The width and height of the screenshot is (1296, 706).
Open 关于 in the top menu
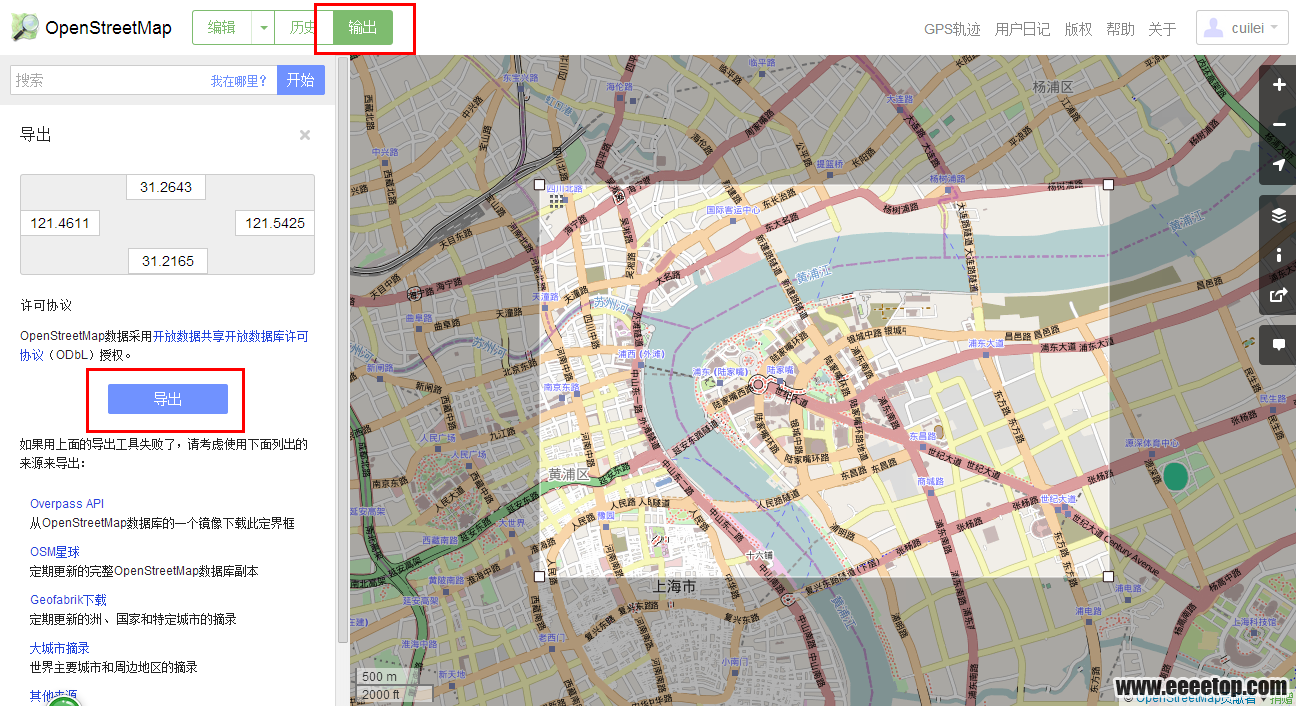1162,29
